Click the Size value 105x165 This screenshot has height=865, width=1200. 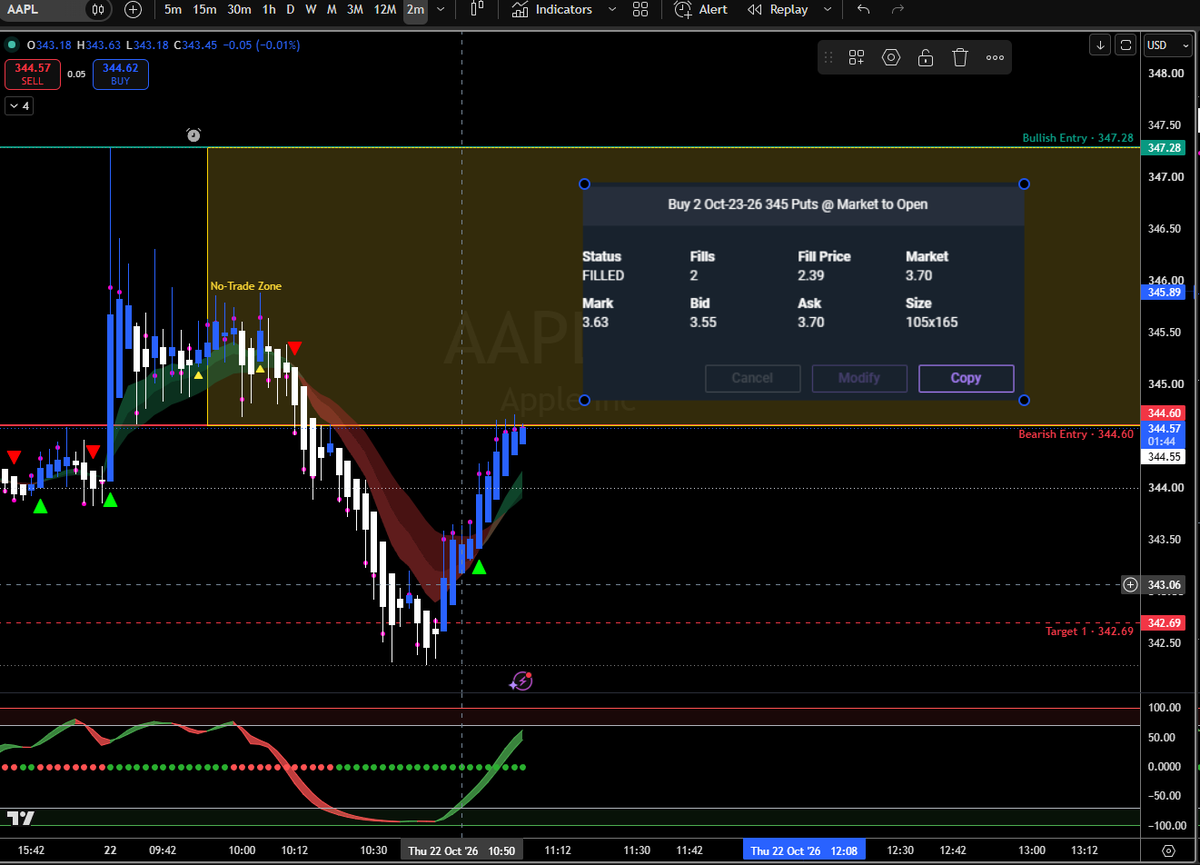[931, 322]
